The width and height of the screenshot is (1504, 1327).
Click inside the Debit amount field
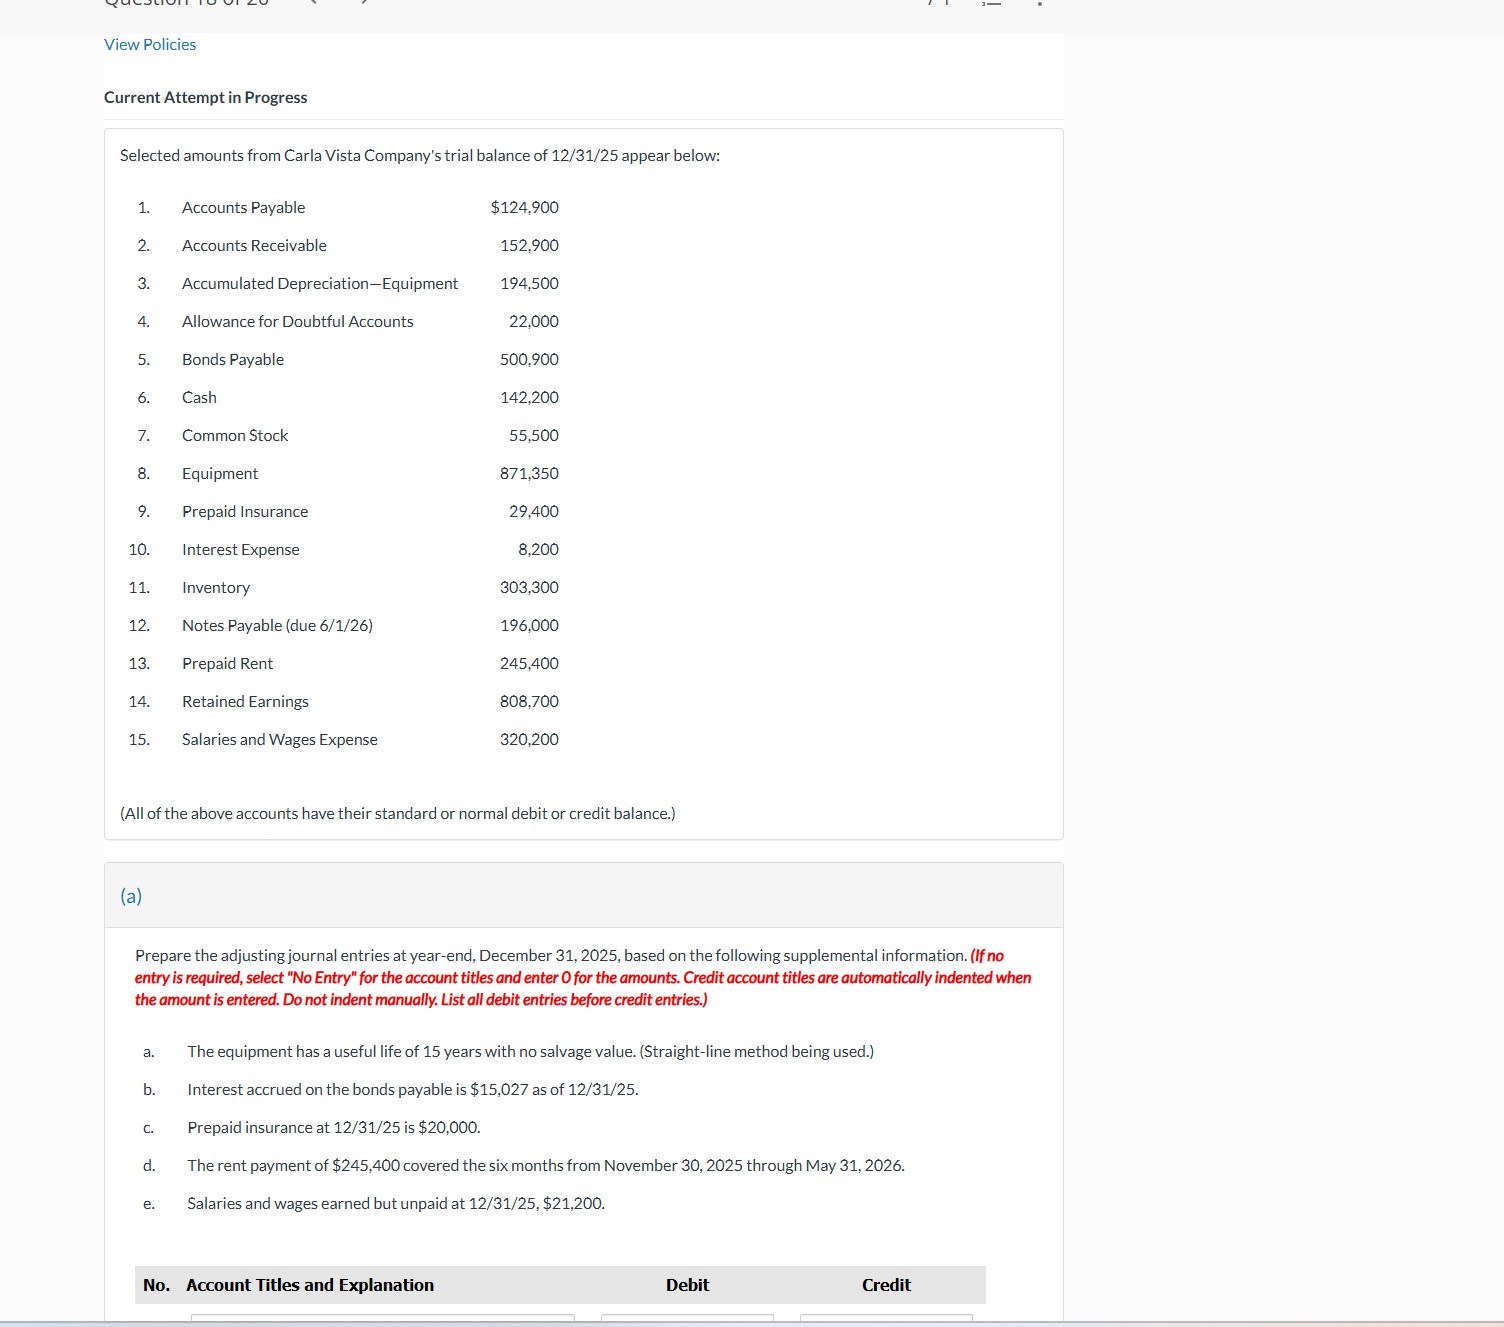coord(687,1320)
